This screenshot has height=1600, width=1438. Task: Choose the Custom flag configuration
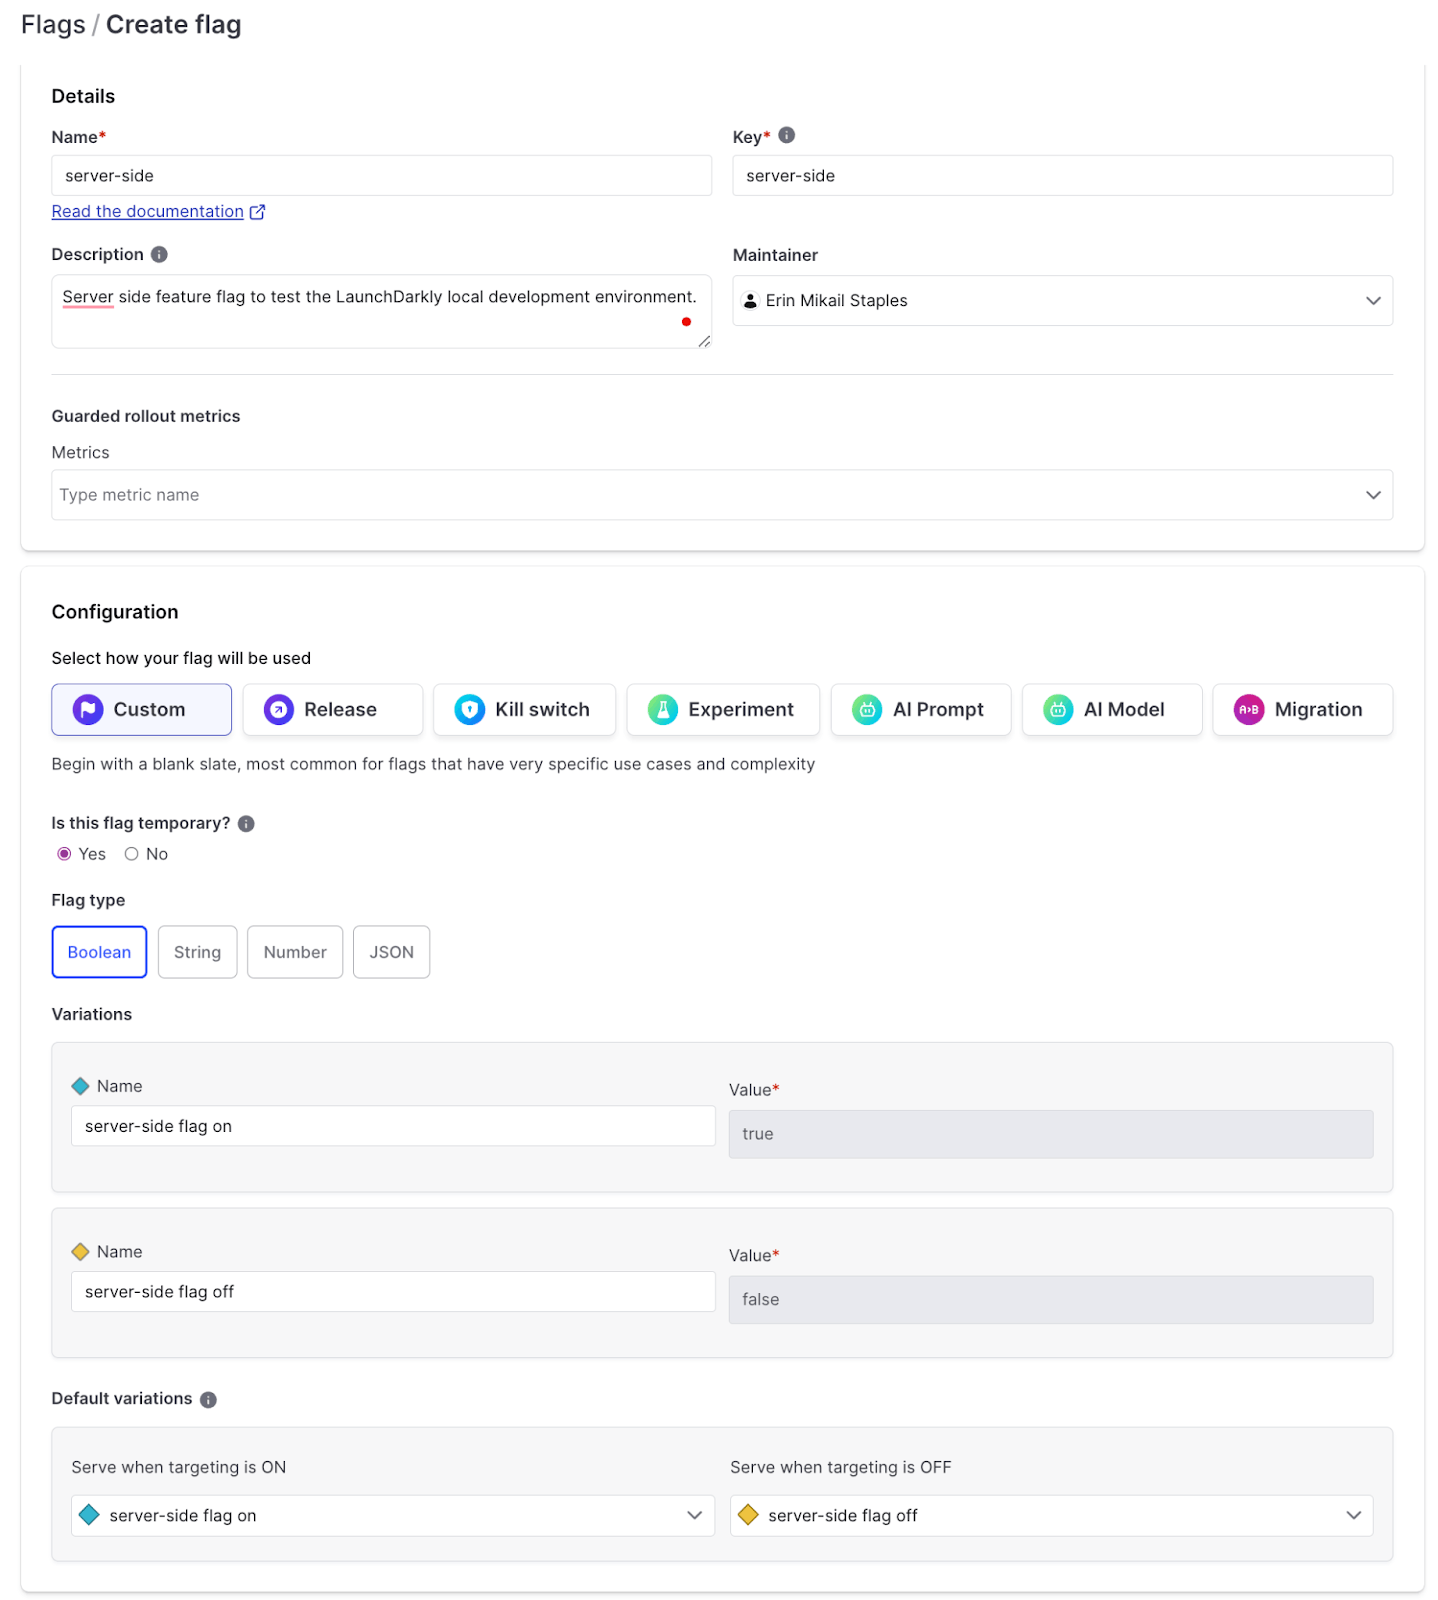pyautogui.click(x=141, y=709)
